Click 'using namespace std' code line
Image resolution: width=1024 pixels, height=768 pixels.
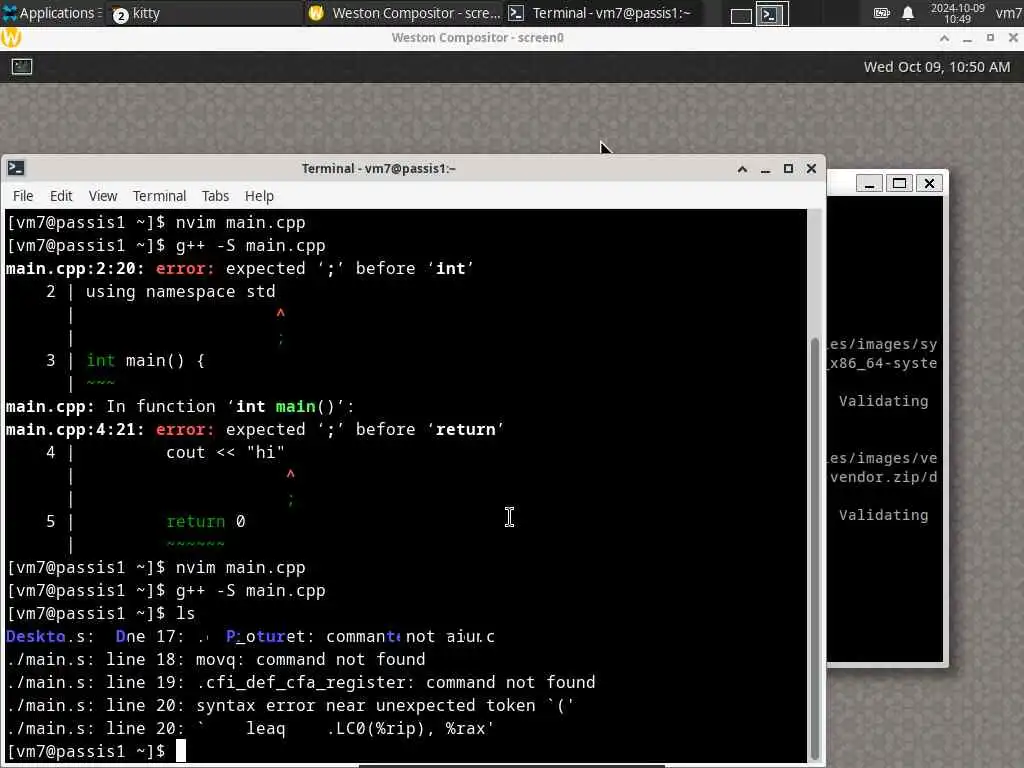click(x=180, y=291)
